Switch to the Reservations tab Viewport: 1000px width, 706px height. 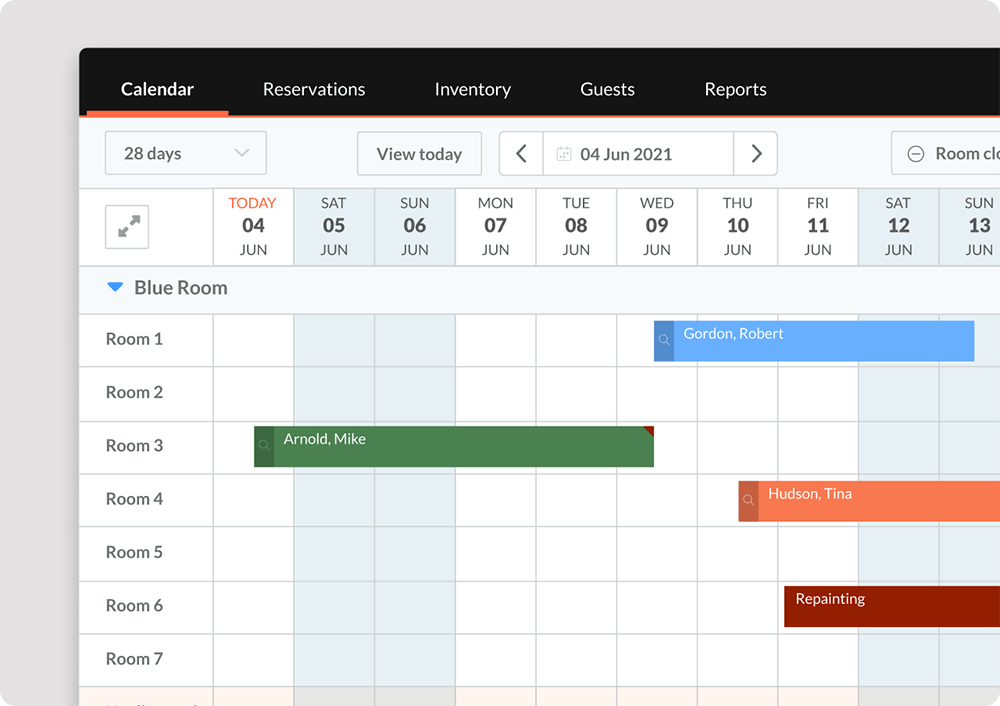[314, 89]
